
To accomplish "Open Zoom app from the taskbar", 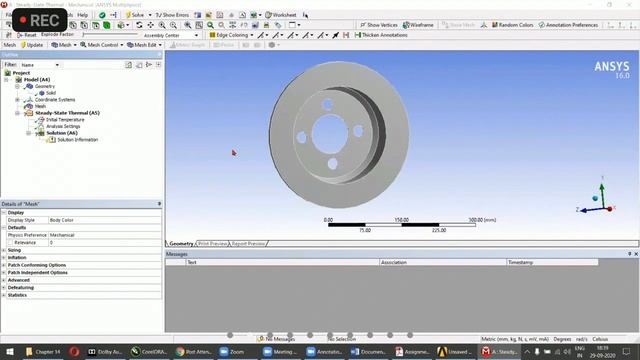I will [x=232, y=351].
